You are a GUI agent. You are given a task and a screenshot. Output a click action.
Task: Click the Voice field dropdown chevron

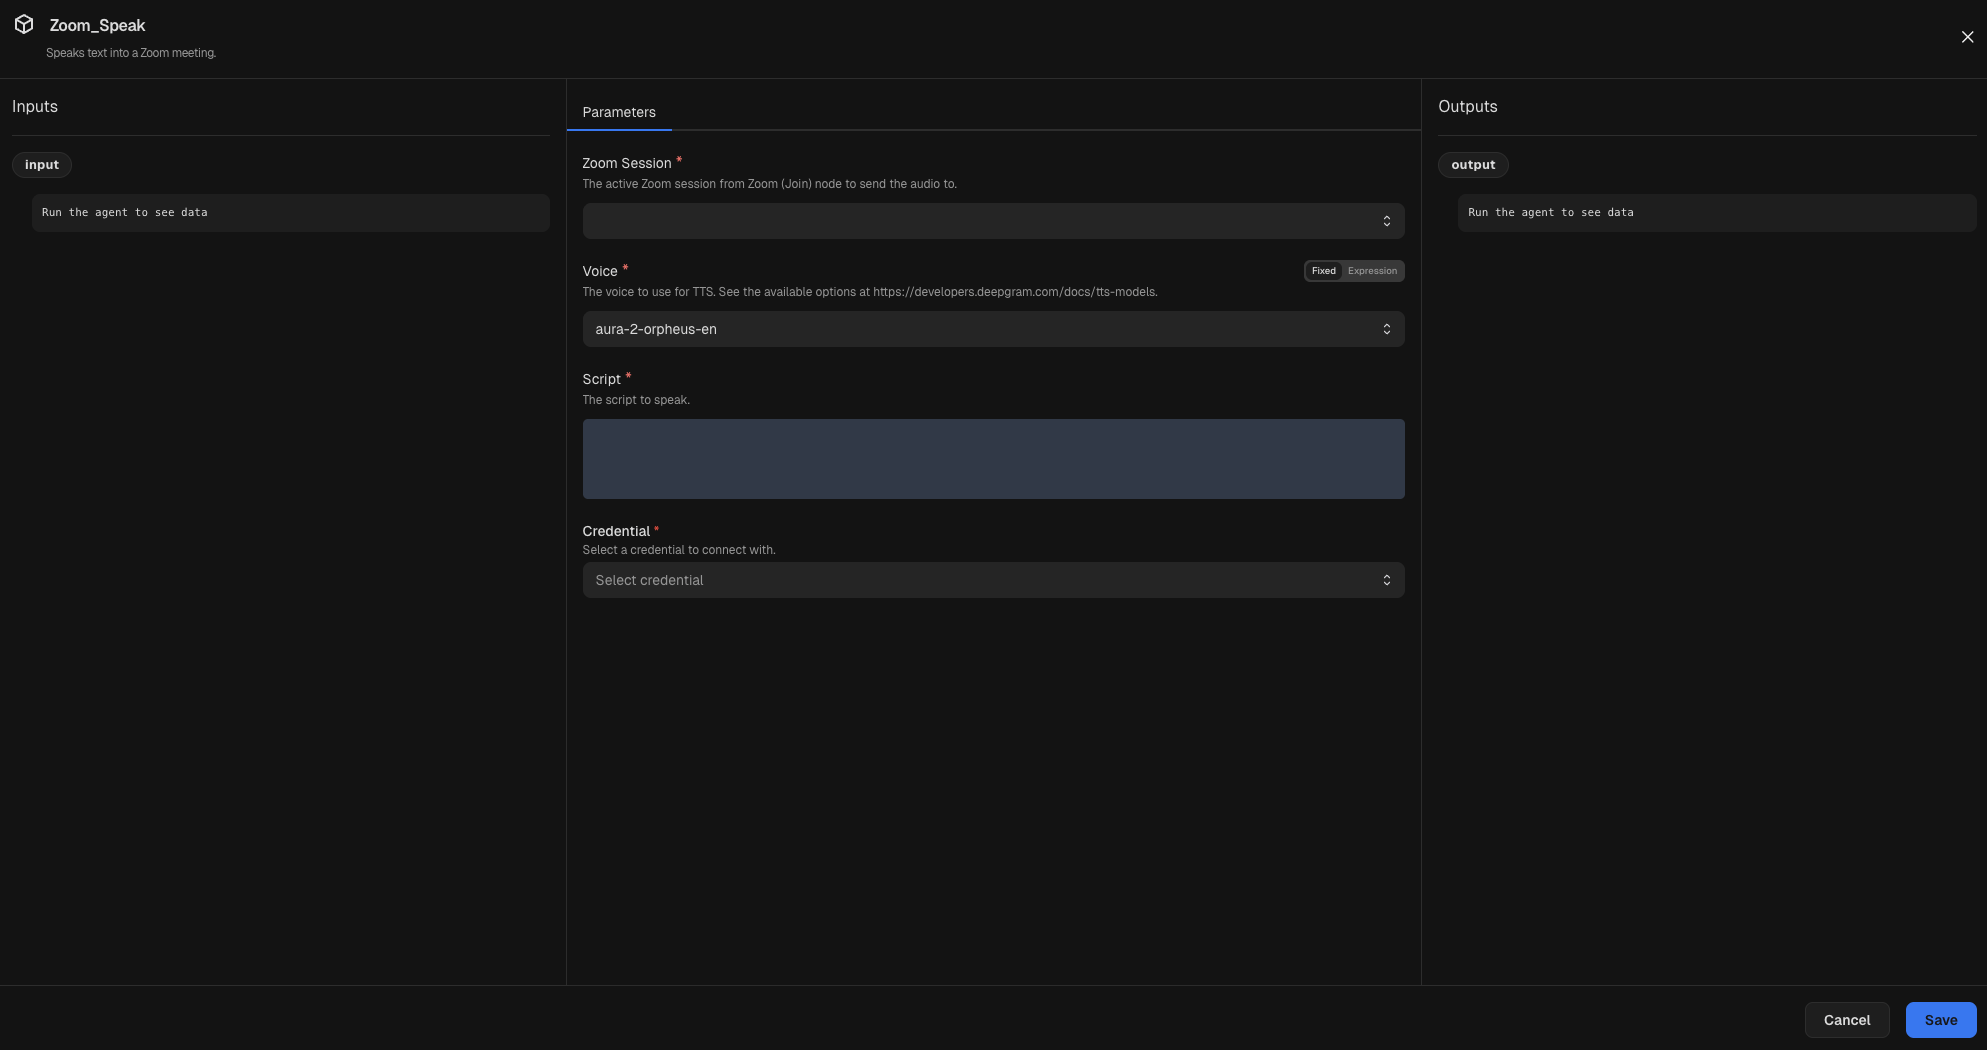click(x=1387, y=328)
